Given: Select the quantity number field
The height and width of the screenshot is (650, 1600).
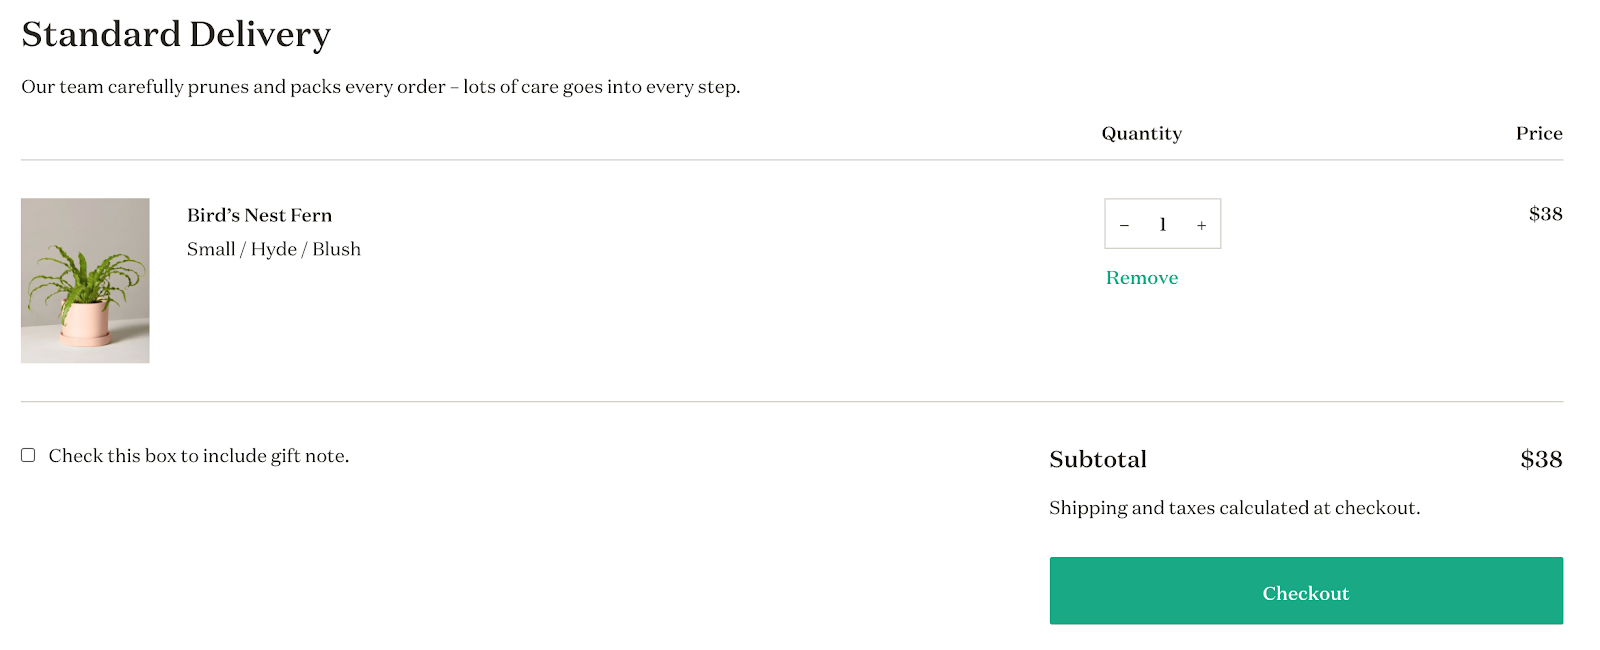Looking at the screenshot, I should 1163,225.
